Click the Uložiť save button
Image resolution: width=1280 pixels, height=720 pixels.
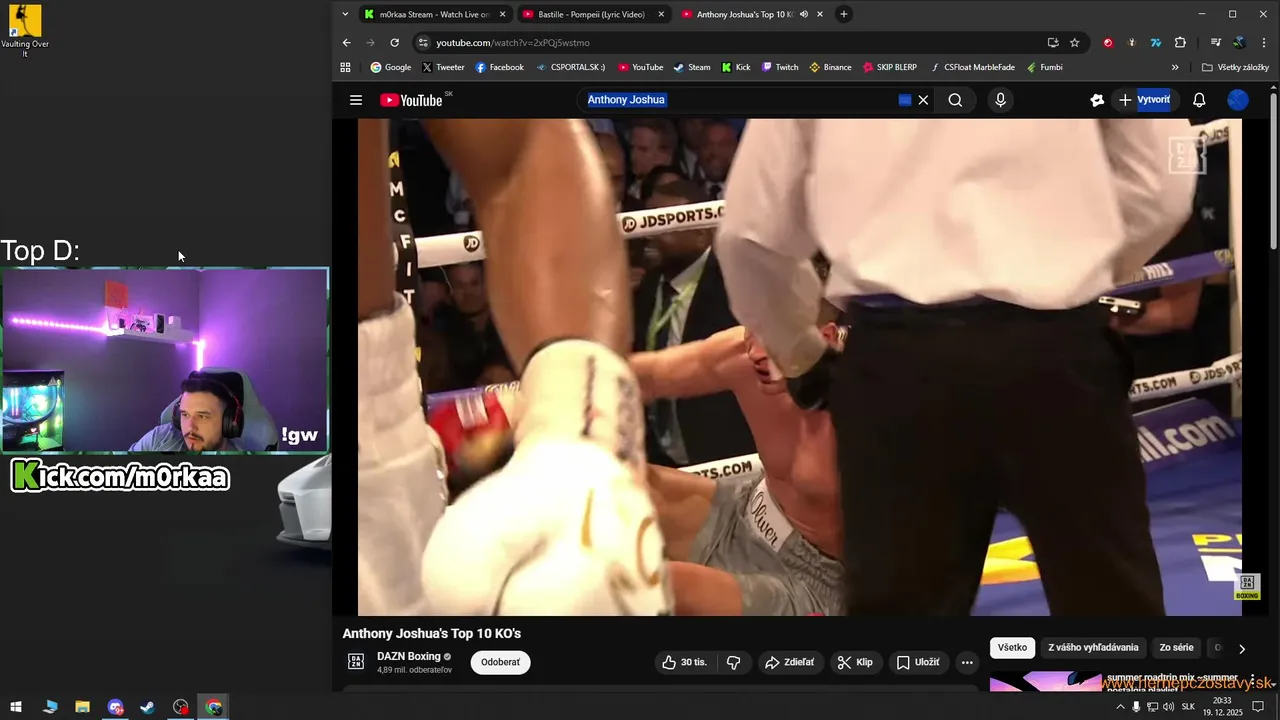point(918,662)
